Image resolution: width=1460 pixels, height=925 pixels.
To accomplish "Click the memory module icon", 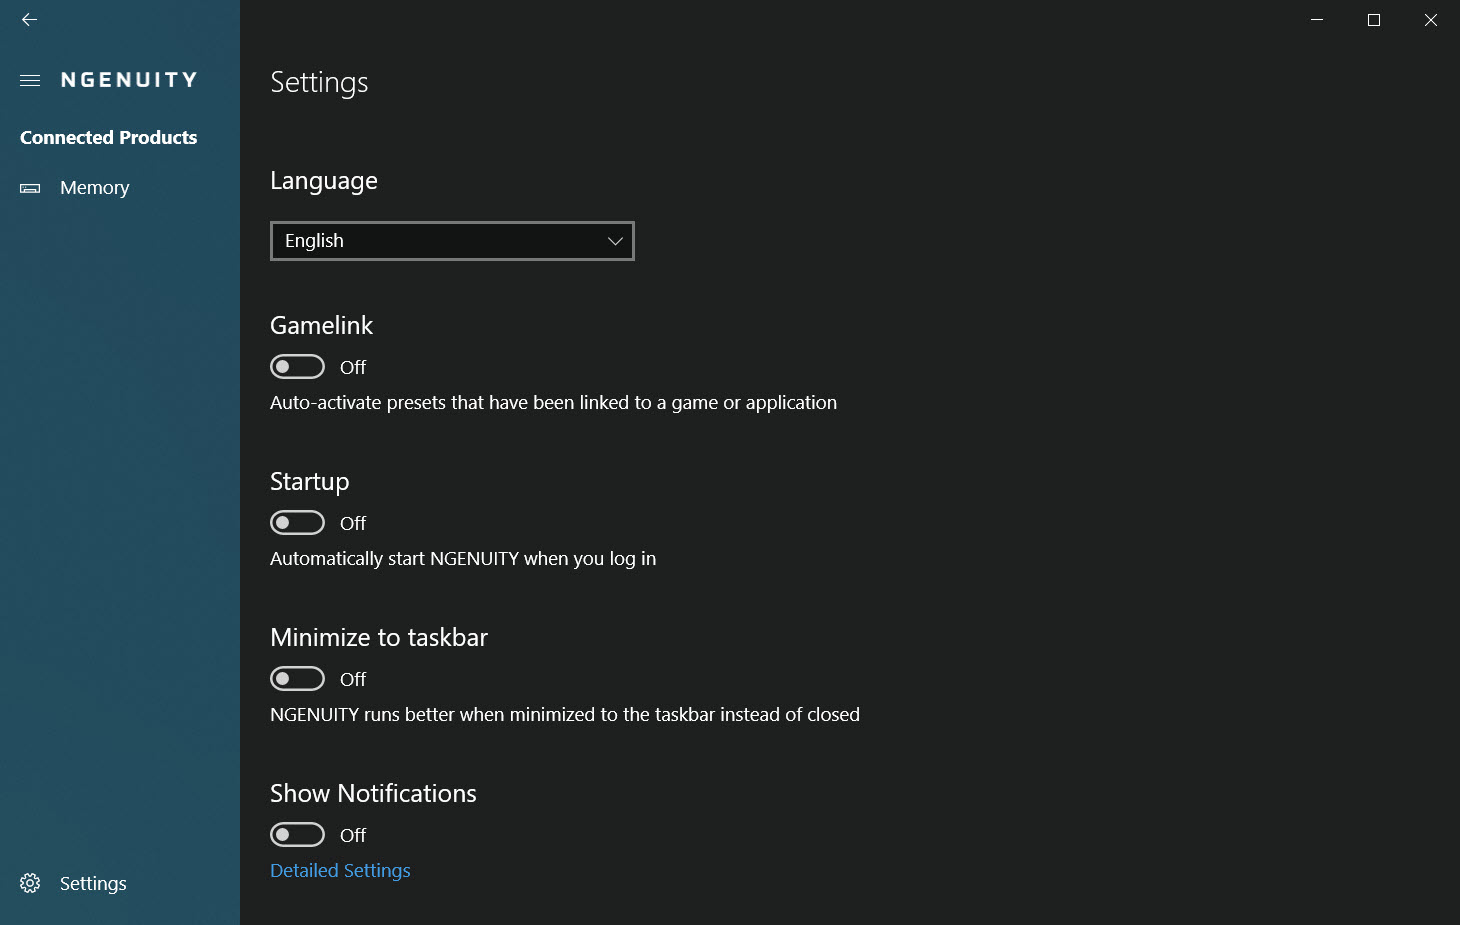I will click(30, 188).
